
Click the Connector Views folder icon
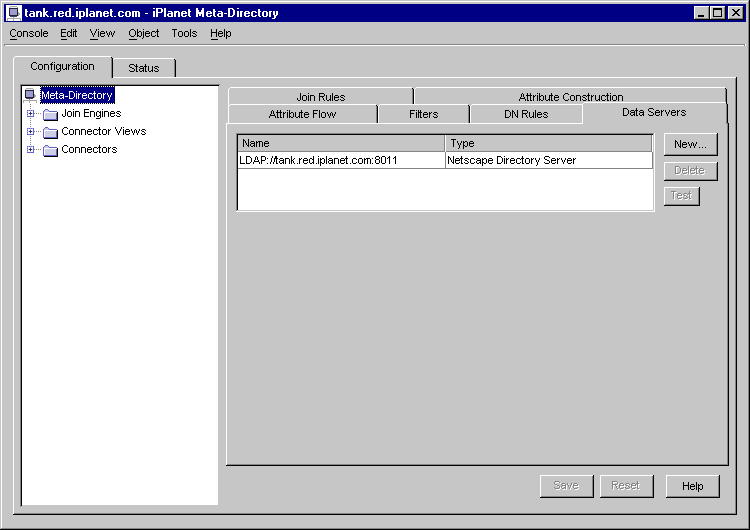tap(50, 132)
